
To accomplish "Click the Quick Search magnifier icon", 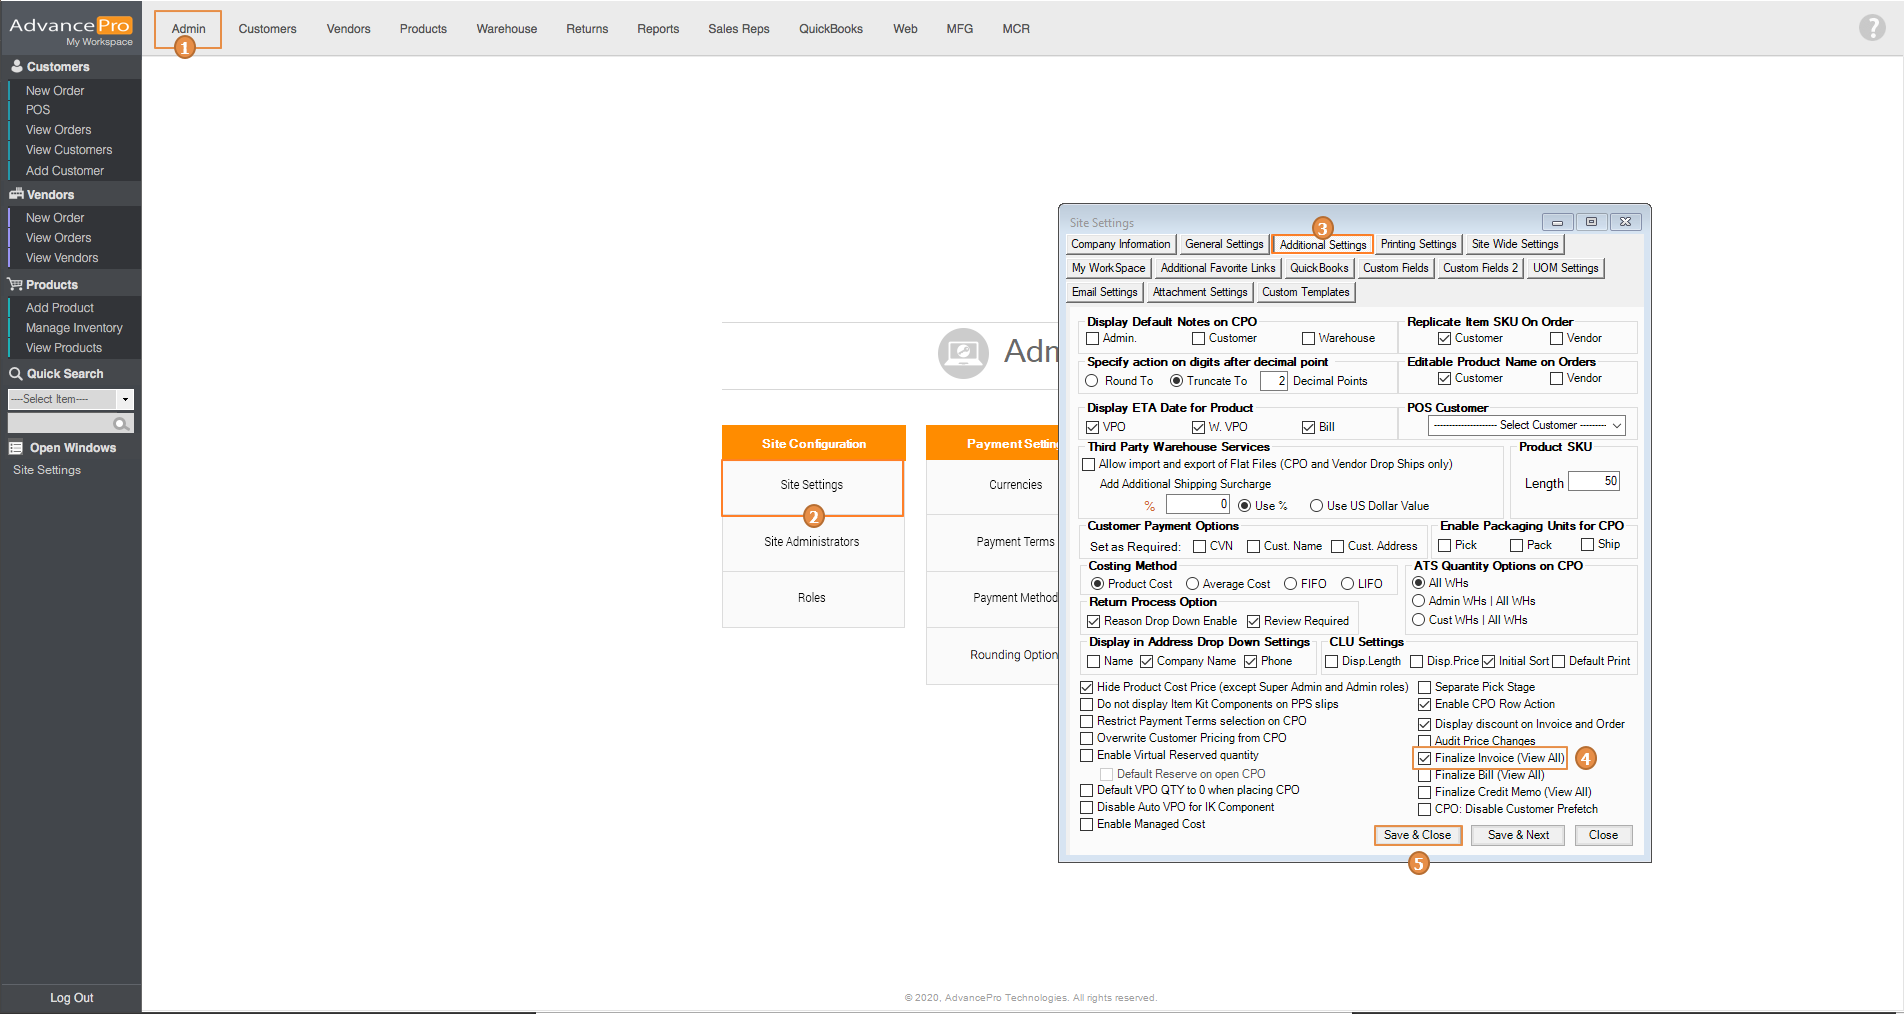I will [16, 374].
